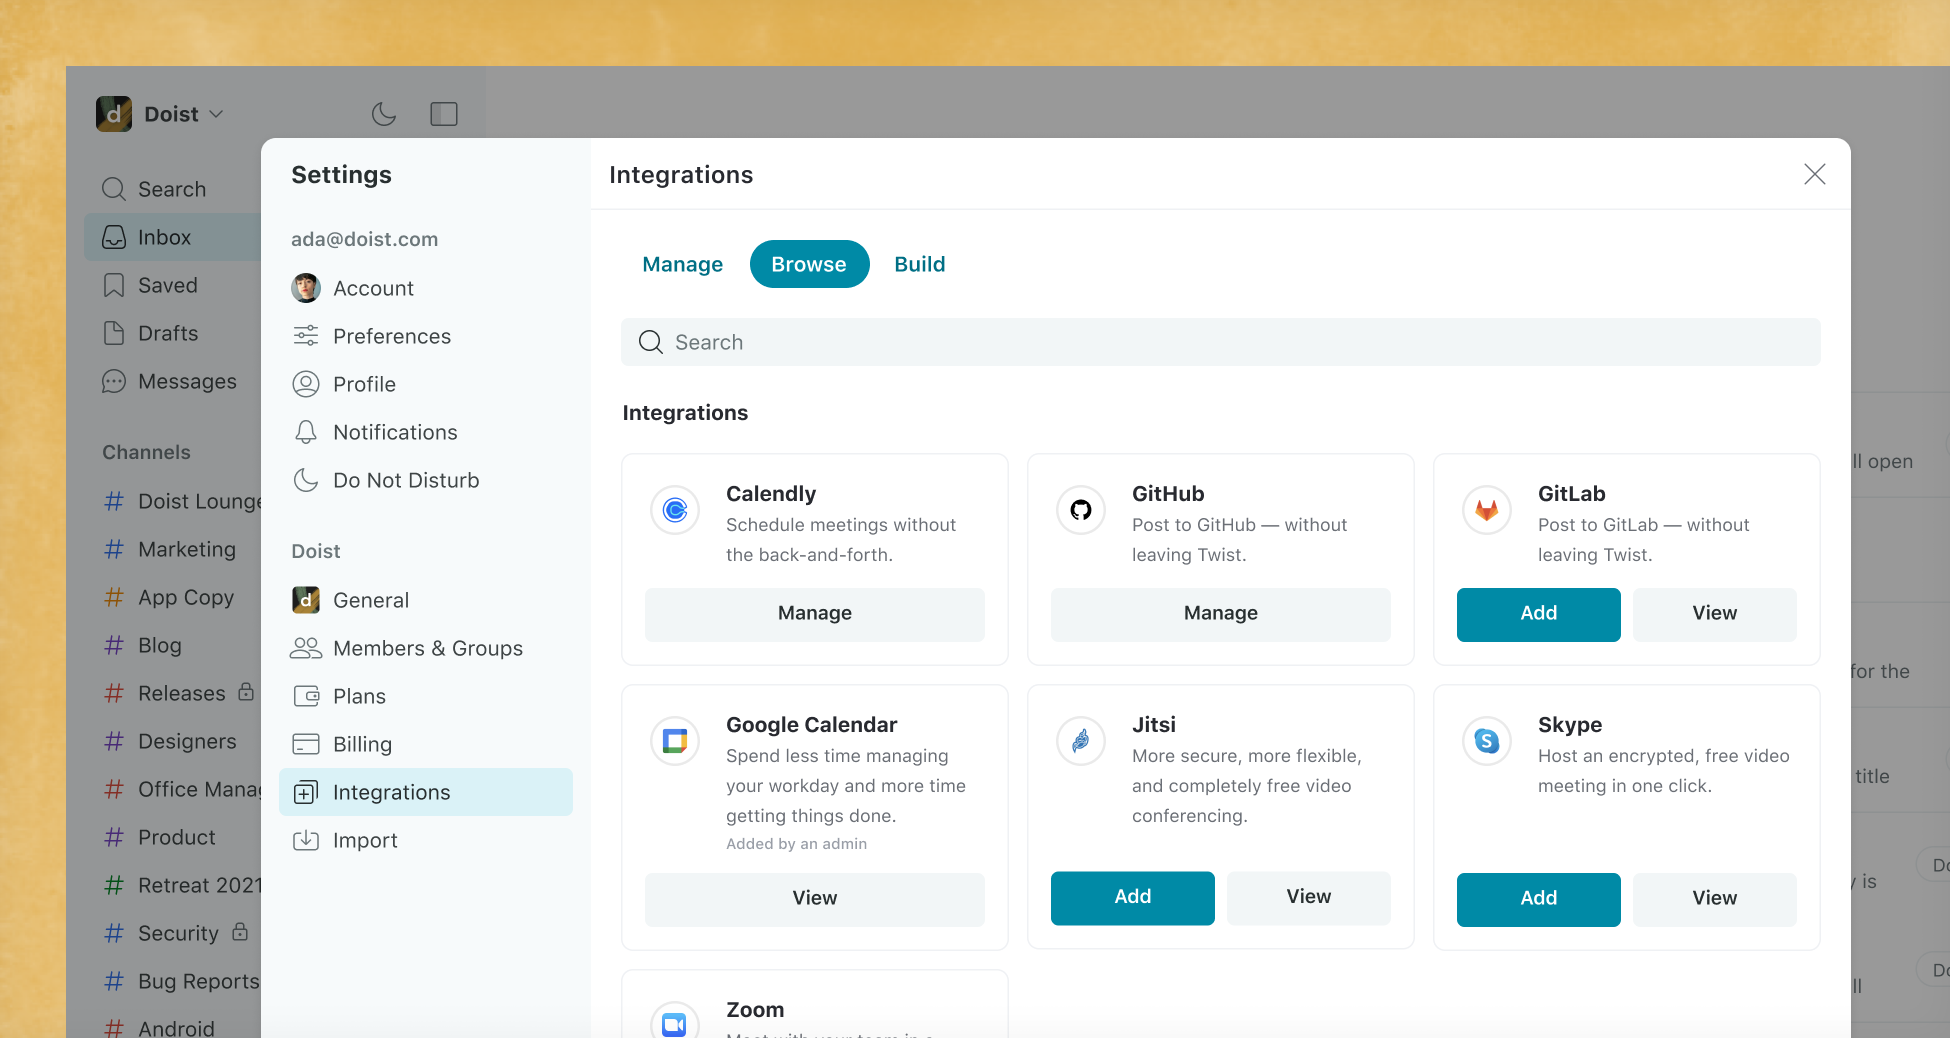The width and height of the screenshot is (1950, 1038).
Task: Open Saved items bookmark icon
Action: (x=114, y=285)
